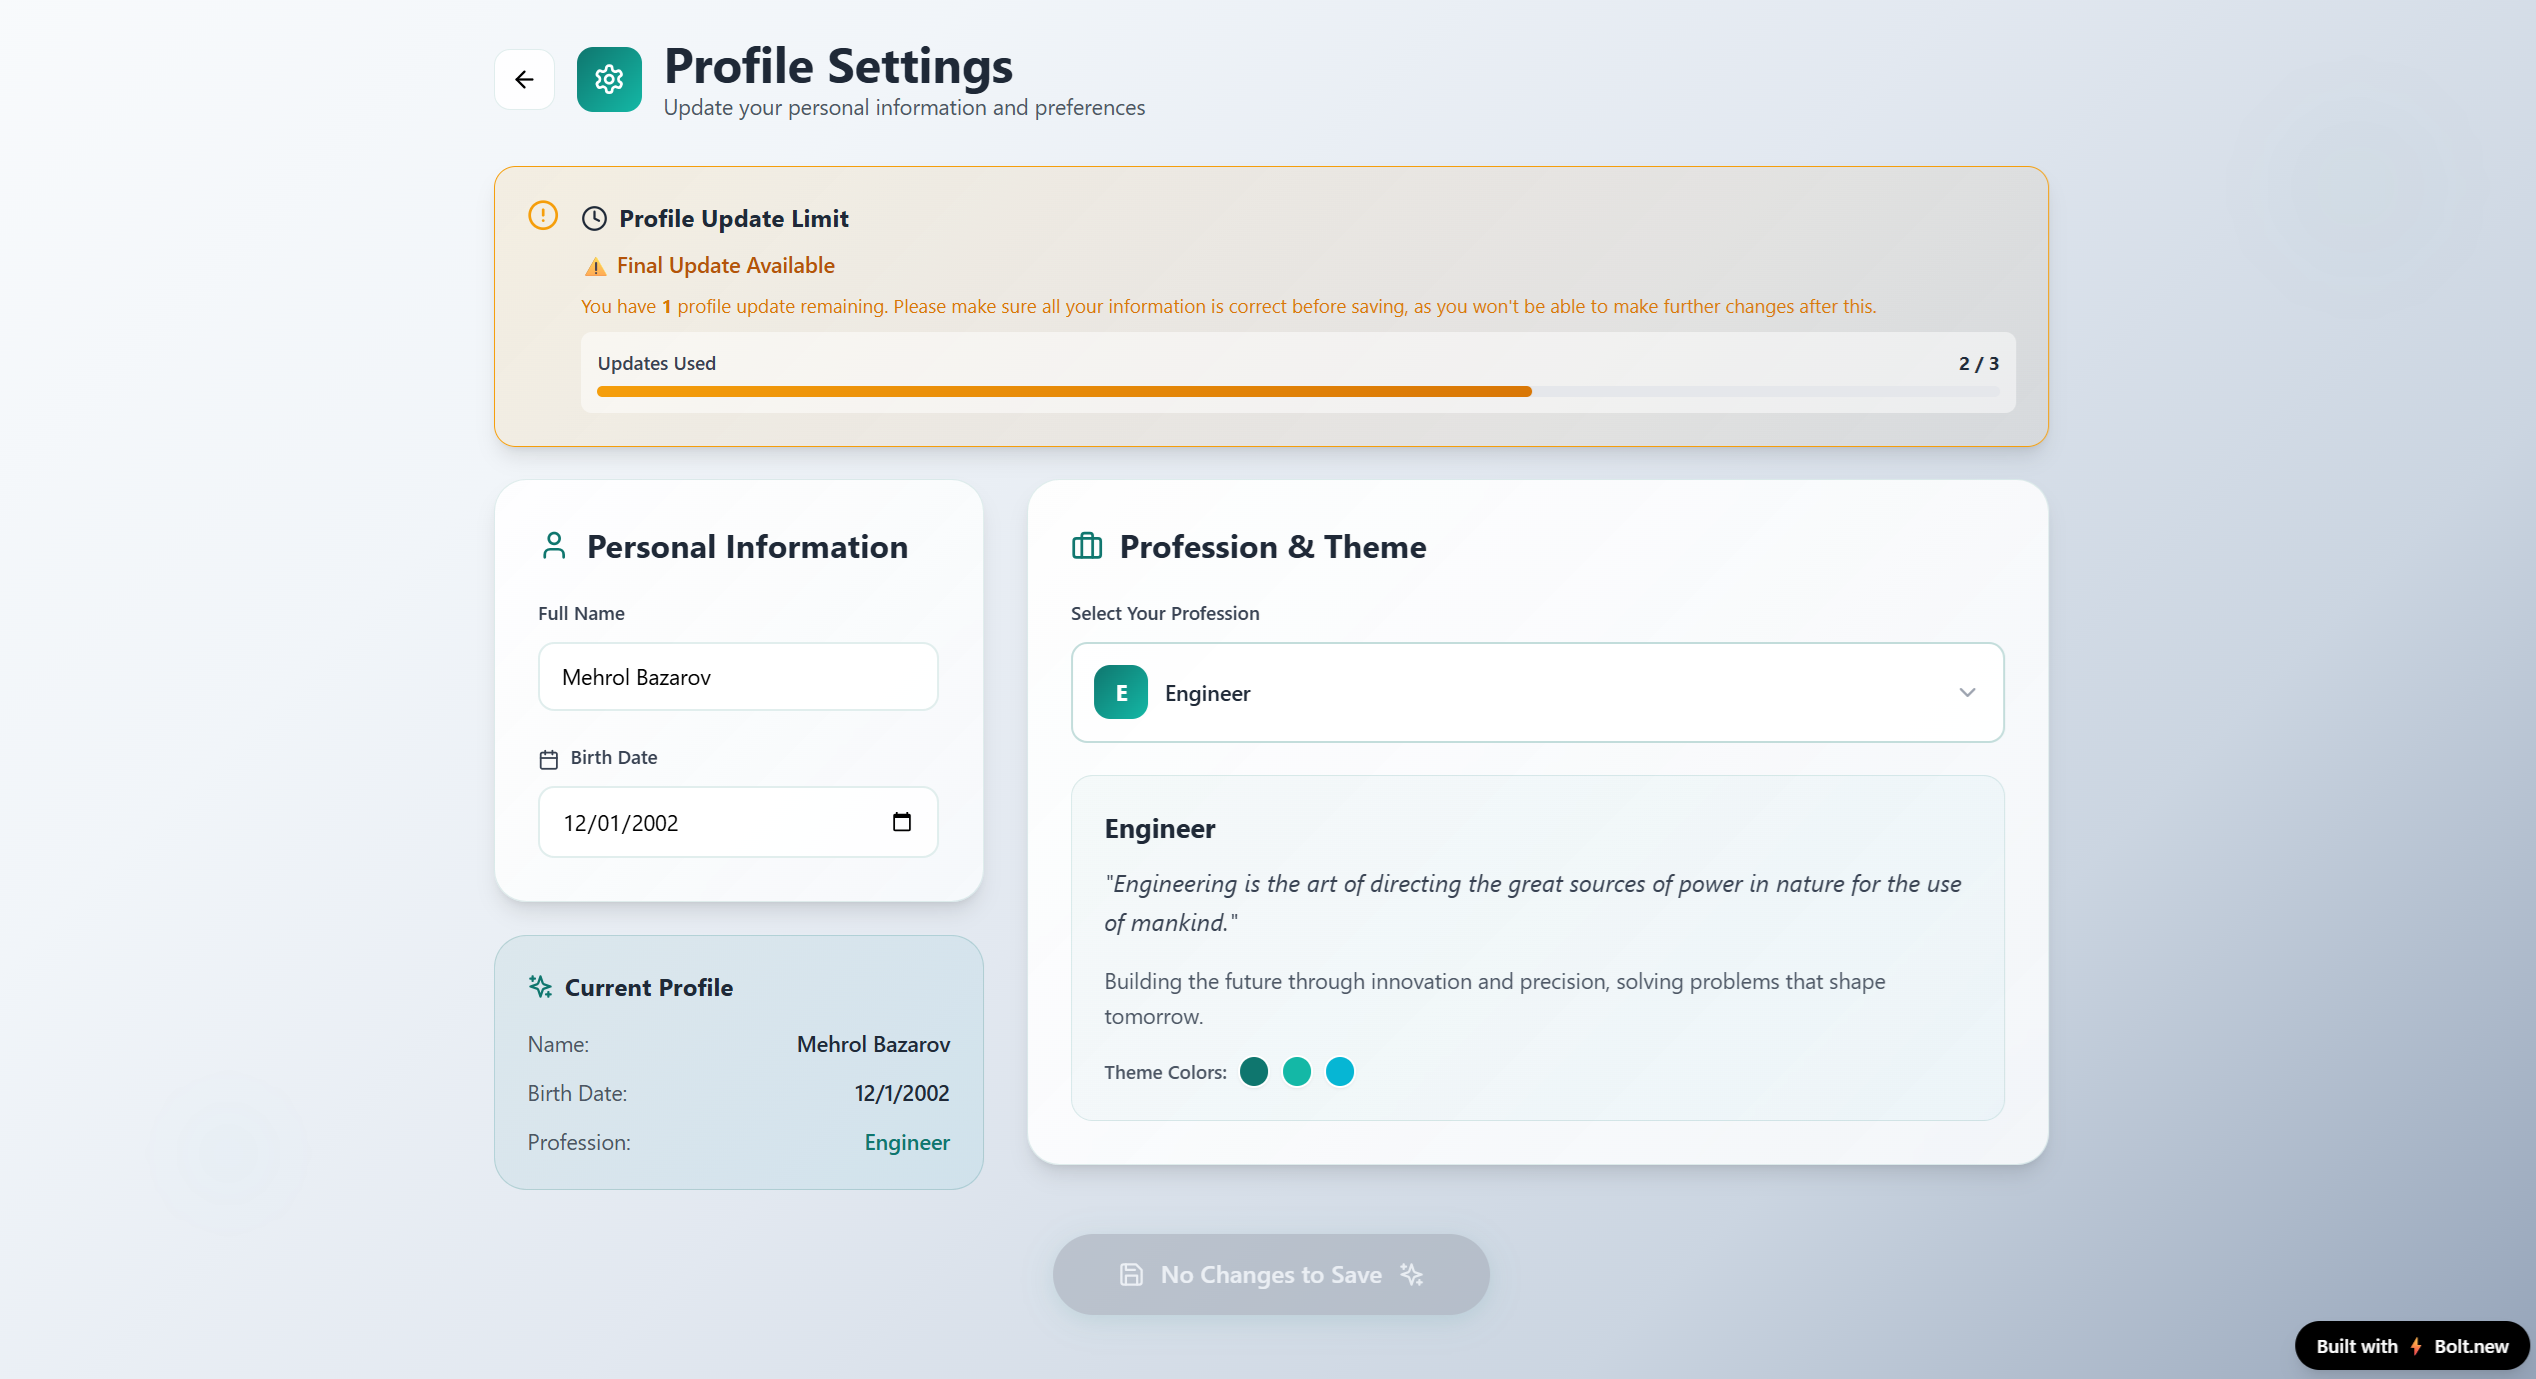Open the Select Your Profession dropdown

pyautogui.click(x=1536, y=692)
